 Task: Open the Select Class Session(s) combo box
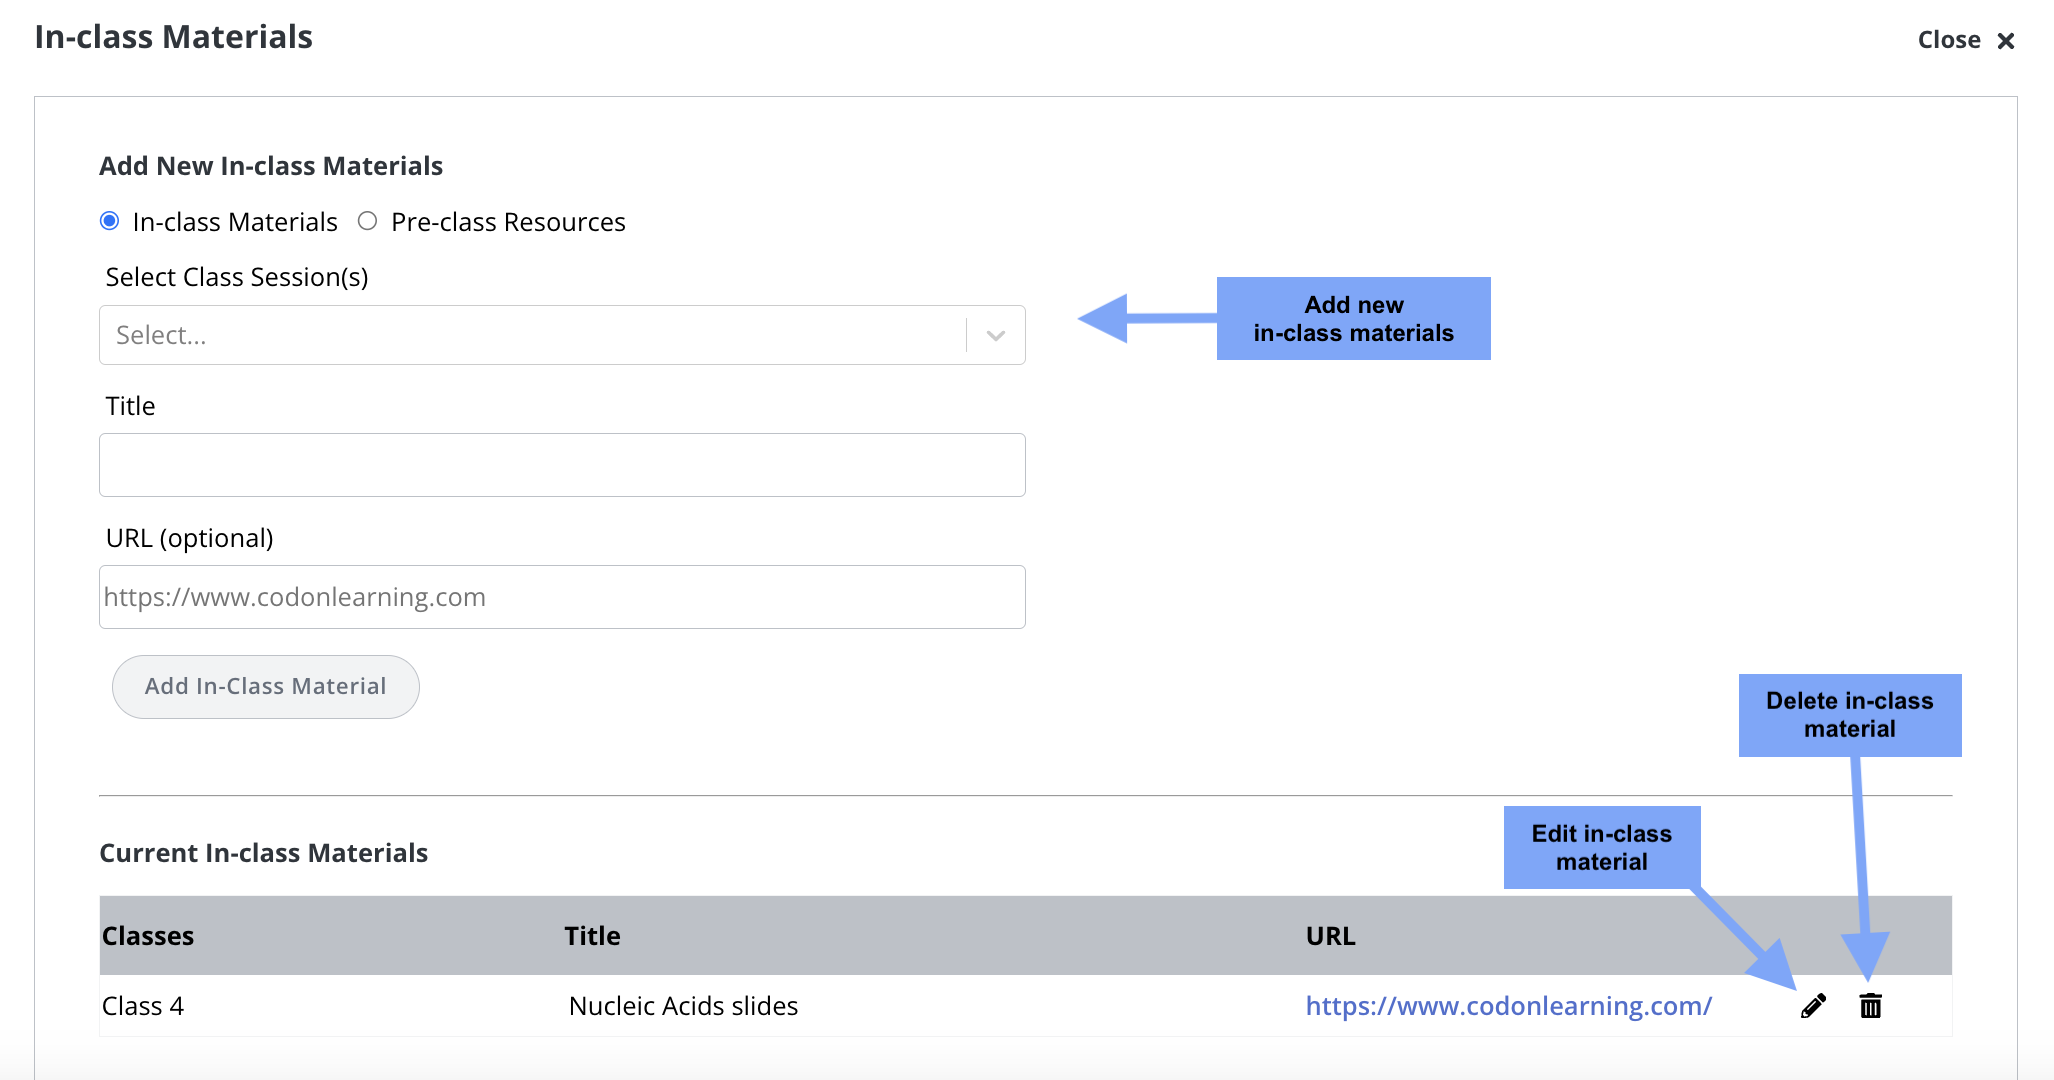pyautogui.click(x=530, y=335)
